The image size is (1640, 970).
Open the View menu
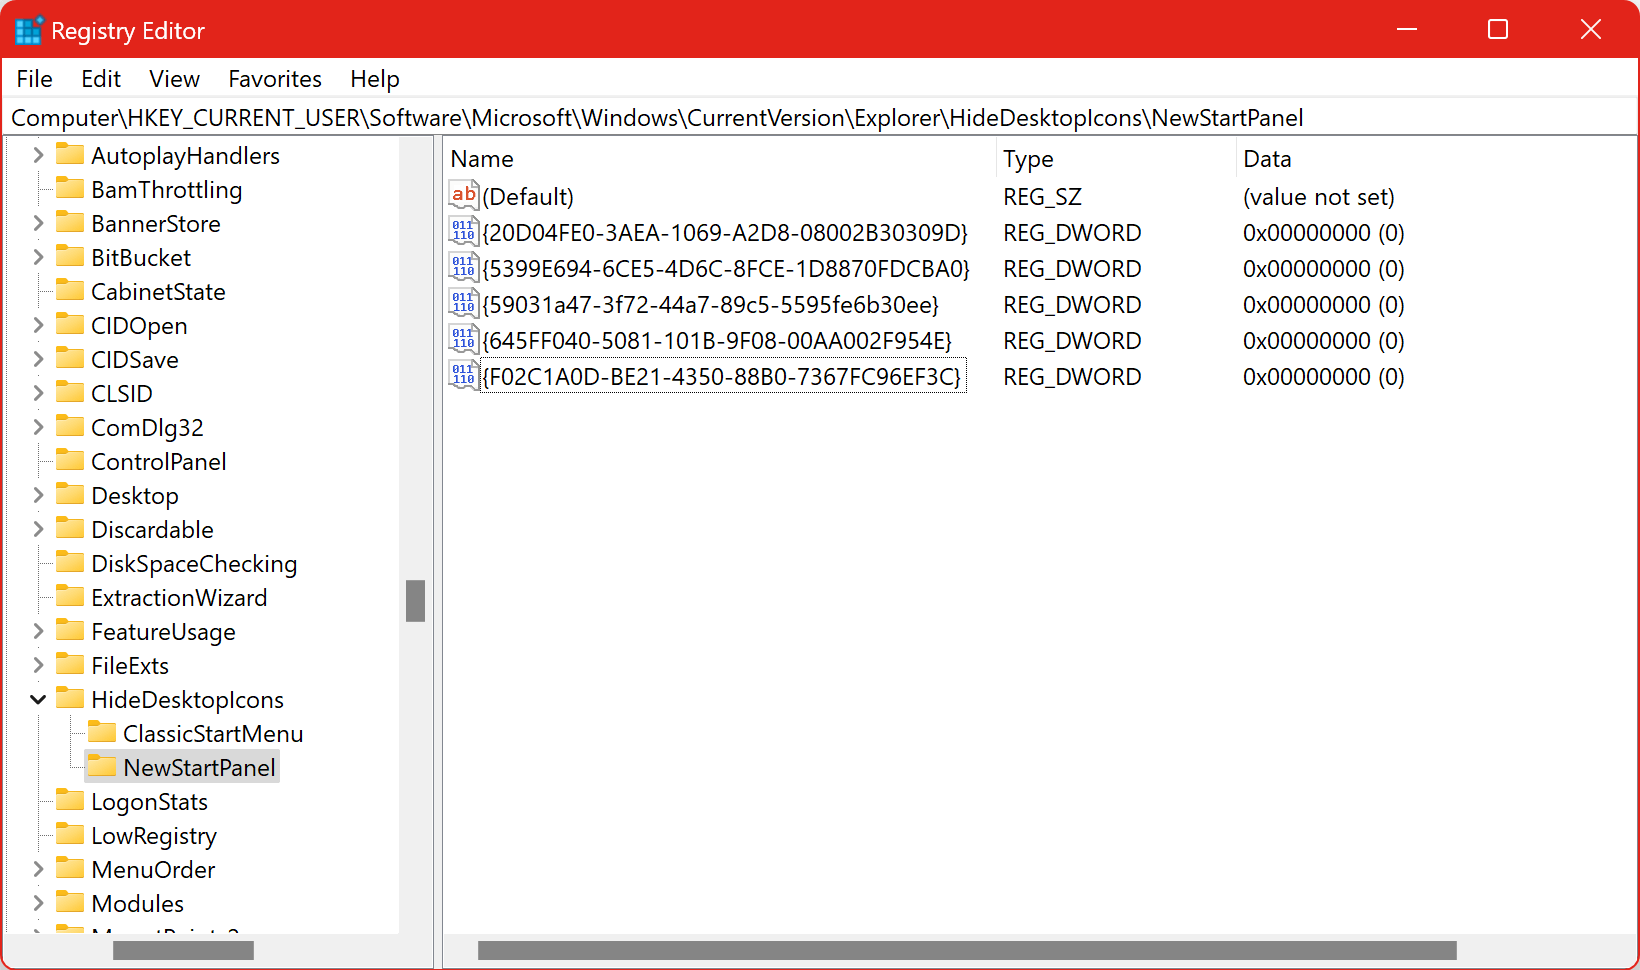175,79
